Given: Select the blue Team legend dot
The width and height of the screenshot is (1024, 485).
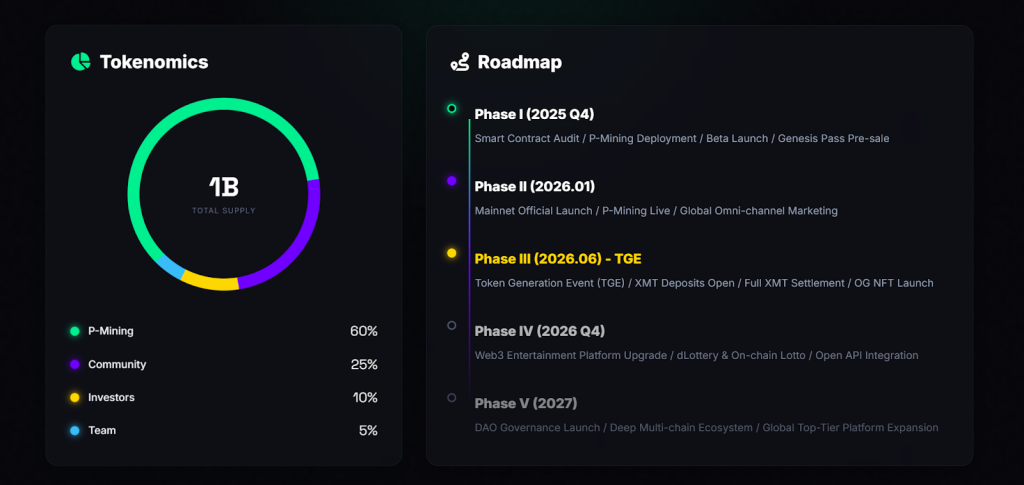Looking at the screenshot, I should (x=74, y=431).
